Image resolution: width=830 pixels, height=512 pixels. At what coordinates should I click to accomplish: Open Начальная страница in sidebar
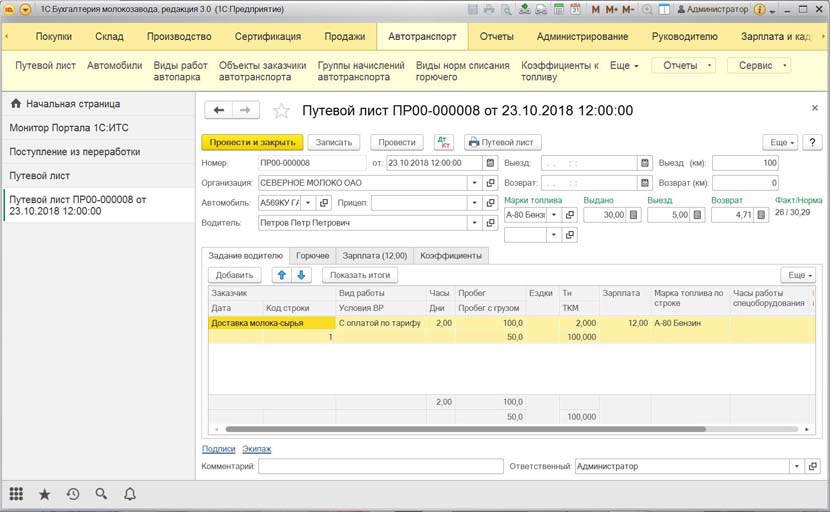pos(98,104)
